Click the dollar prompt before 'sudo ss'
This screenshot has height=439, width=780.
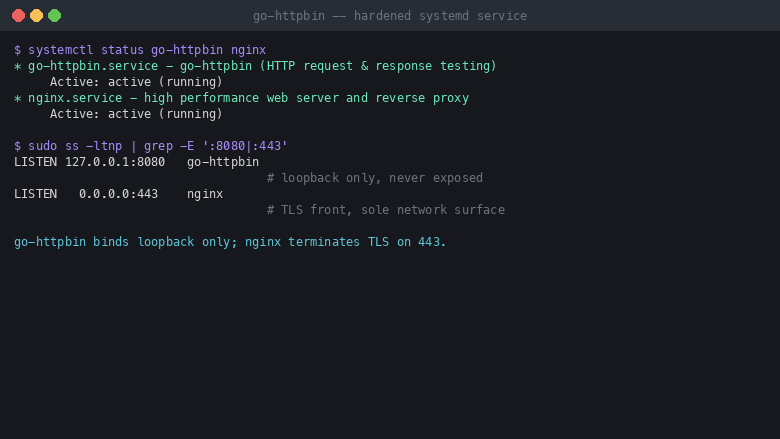point(17,146)
